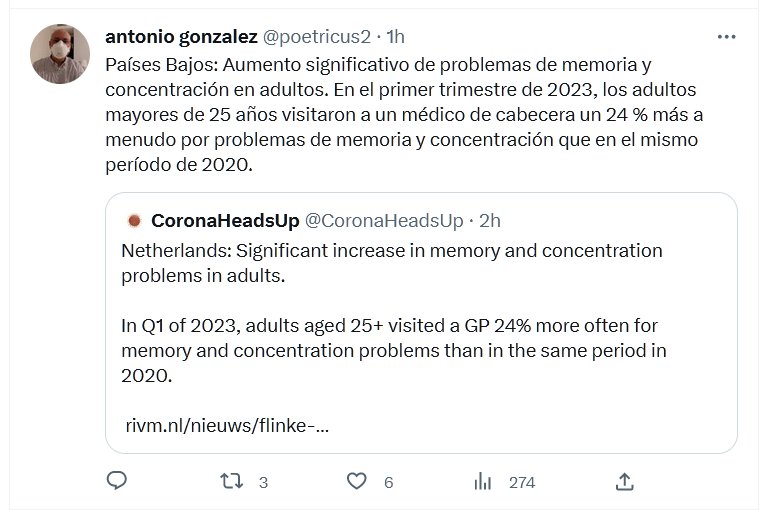This screenshot has height=510, width=760.
Task: Click the retweet count 3
Action: pos(263,482)
